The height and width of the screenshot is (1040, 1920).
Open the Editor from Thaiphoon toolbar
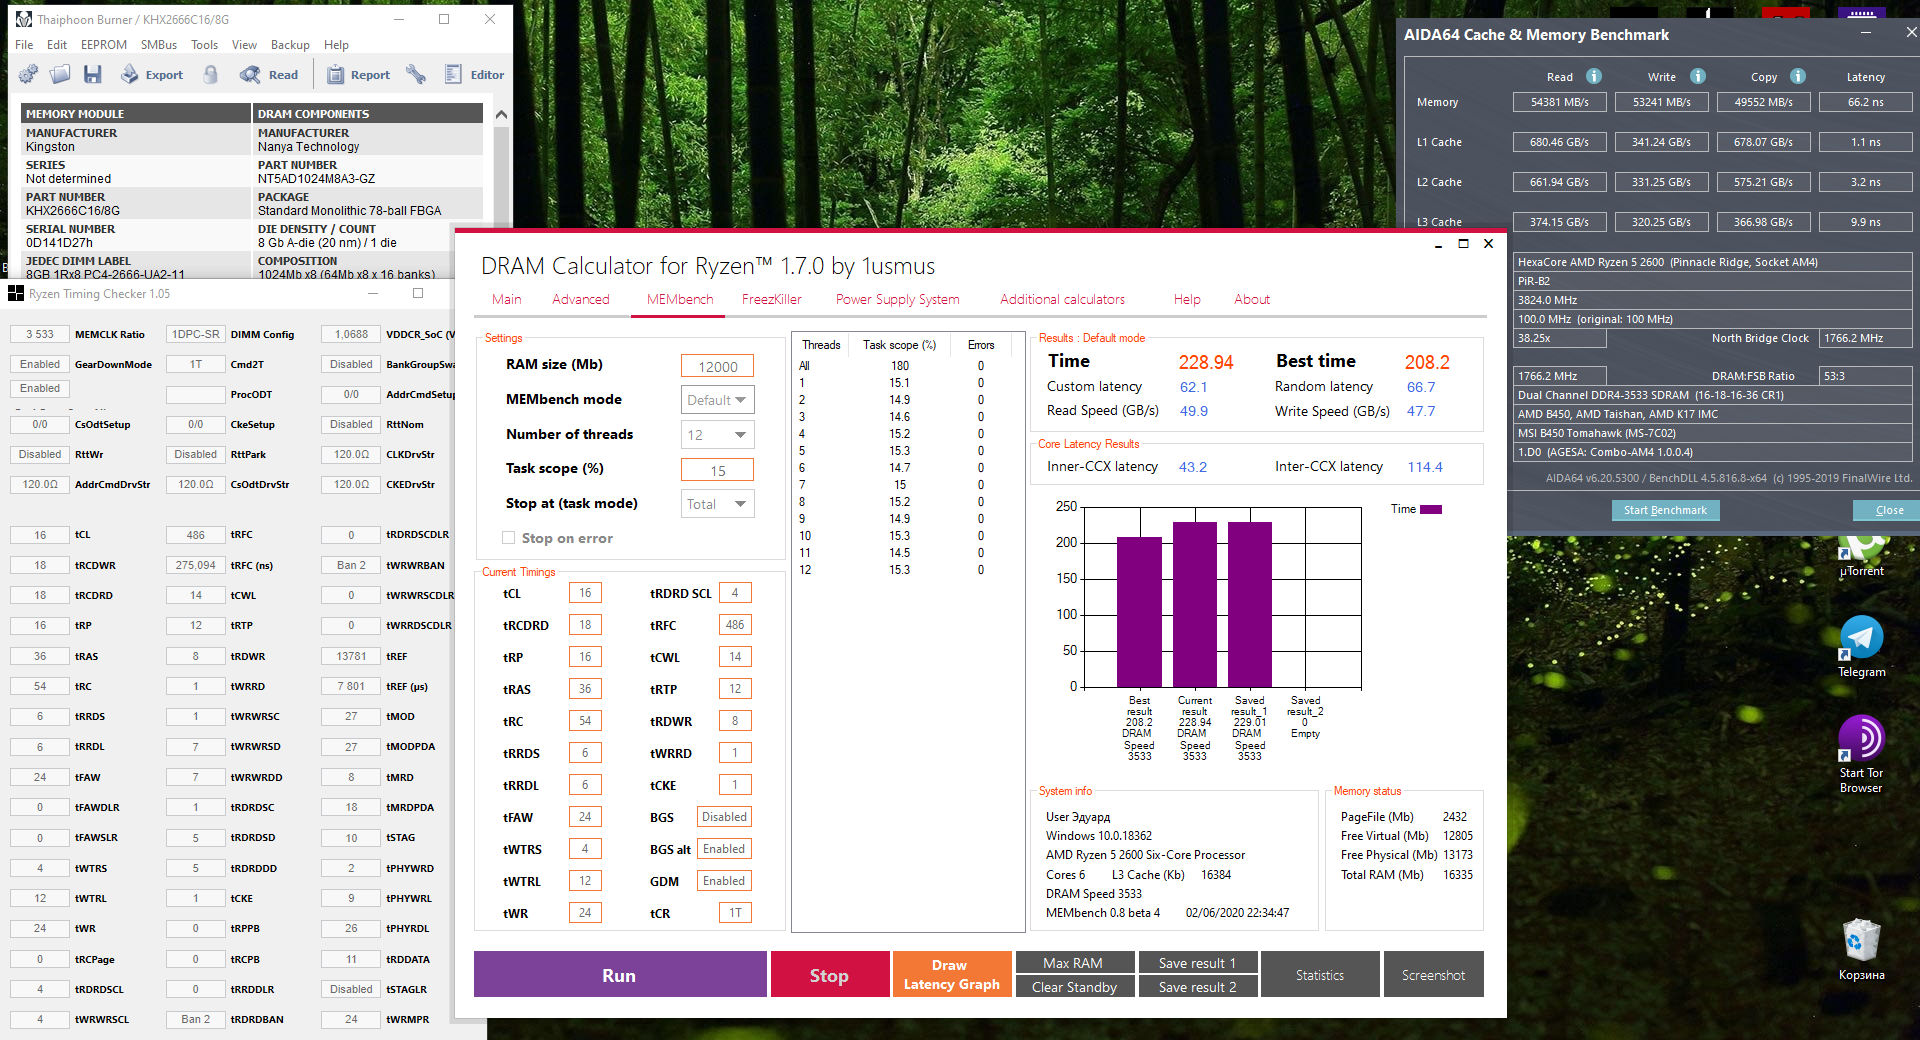click(474, 74)
